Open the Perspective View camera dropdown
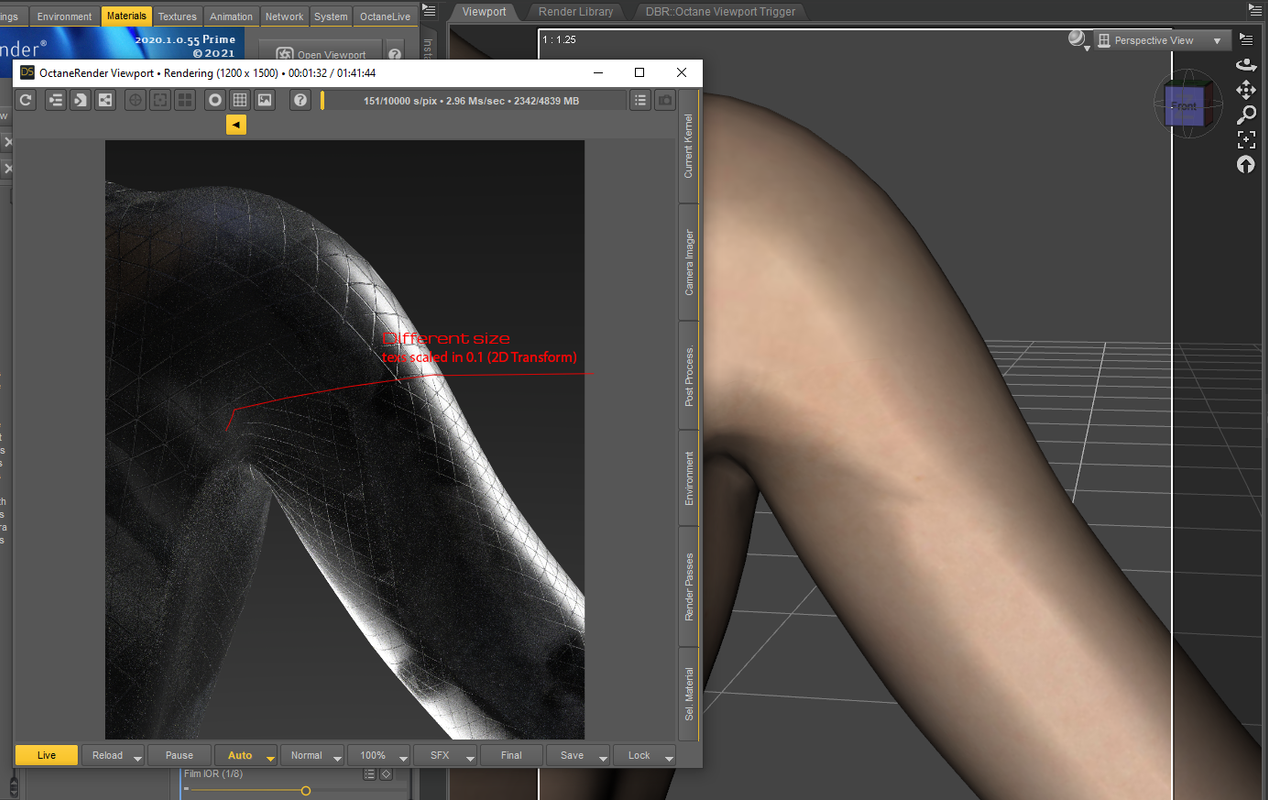 (x=1161, y=40)
